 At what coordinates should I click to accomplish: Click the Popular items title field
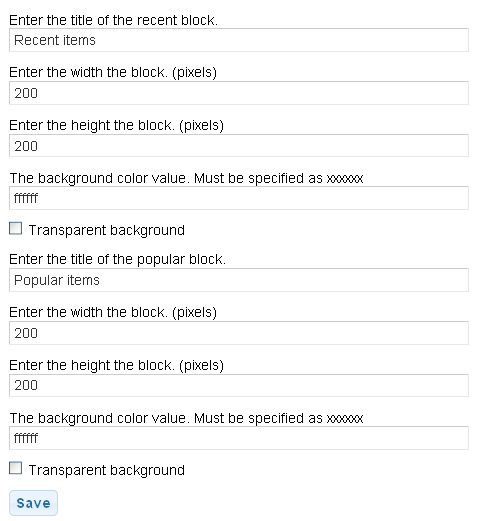pos(239,280)
